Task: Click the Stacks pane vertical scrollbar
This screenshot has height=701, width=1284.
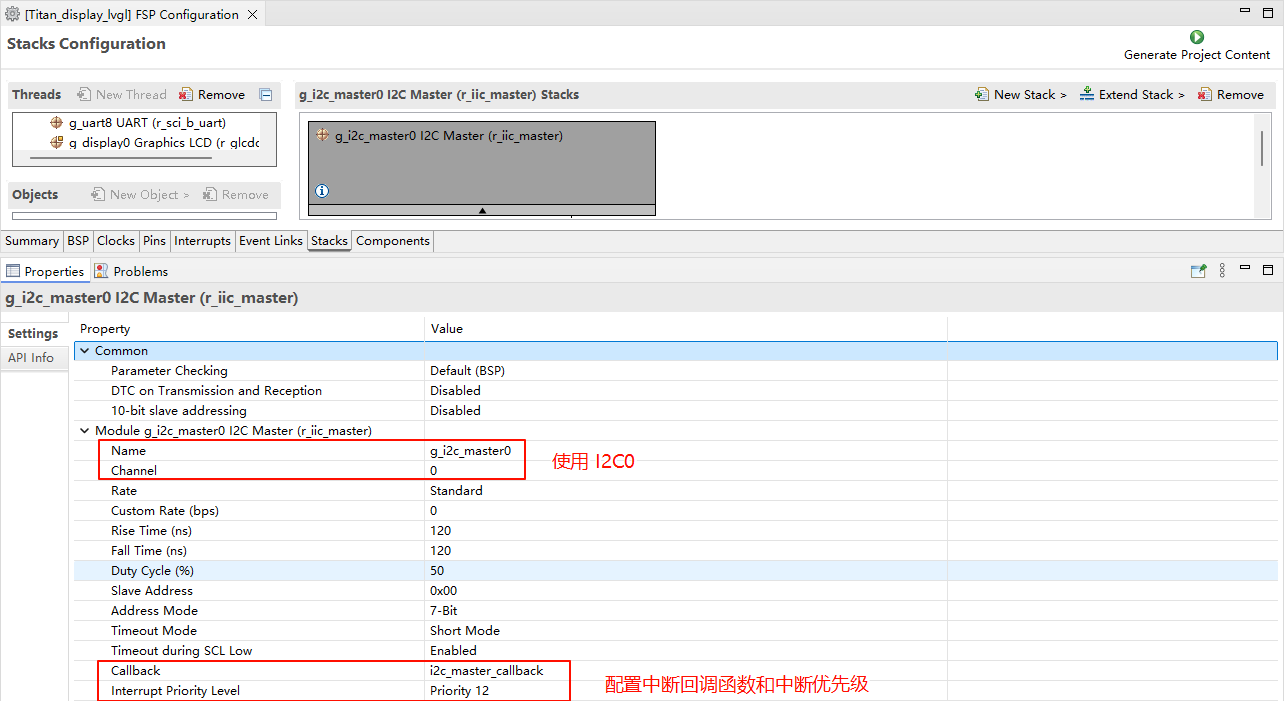Action: pyautogui.click(x=1262, y=148)
